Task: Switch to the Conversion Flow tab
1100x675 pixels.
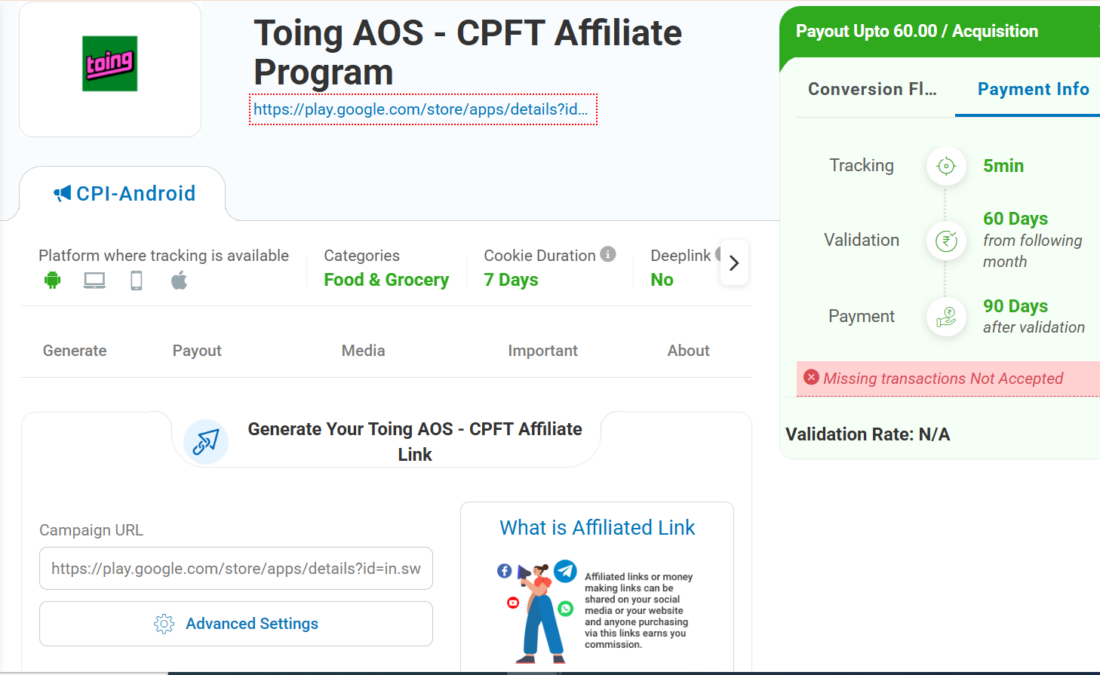Action: [x=872, y=89]
